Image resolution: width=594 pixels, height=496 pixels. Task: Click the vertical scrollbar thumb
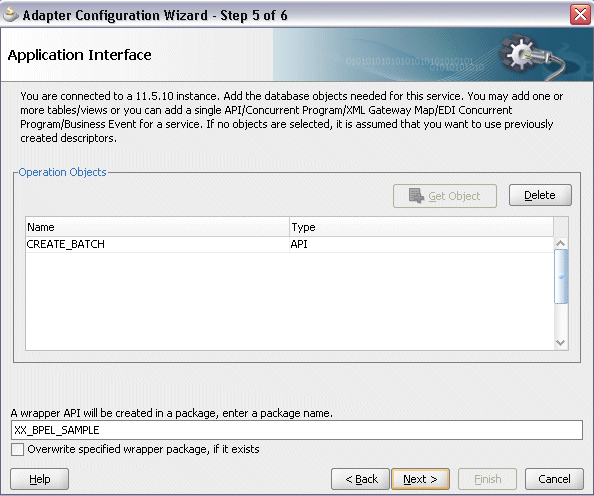tap(561, 277)
